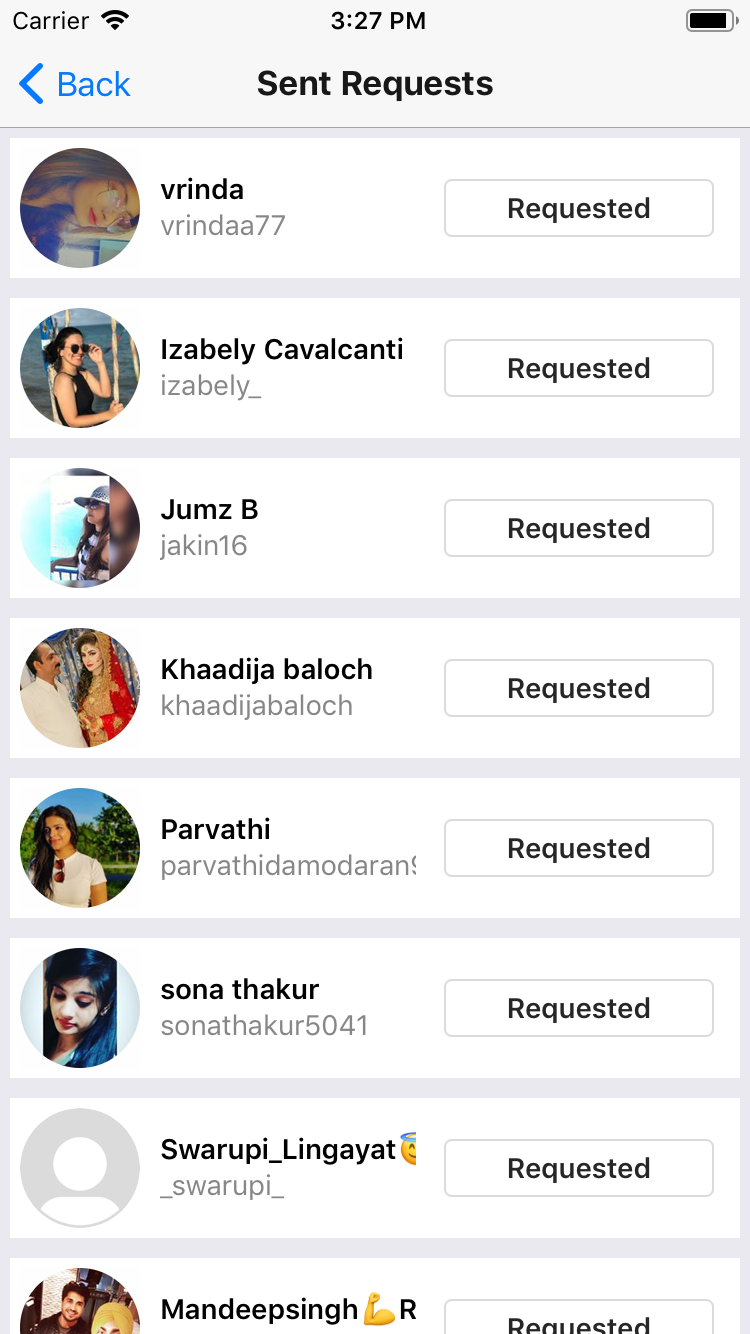
Task: Select the Khaadija baloch name text
Action: click(x=266, y=670)
